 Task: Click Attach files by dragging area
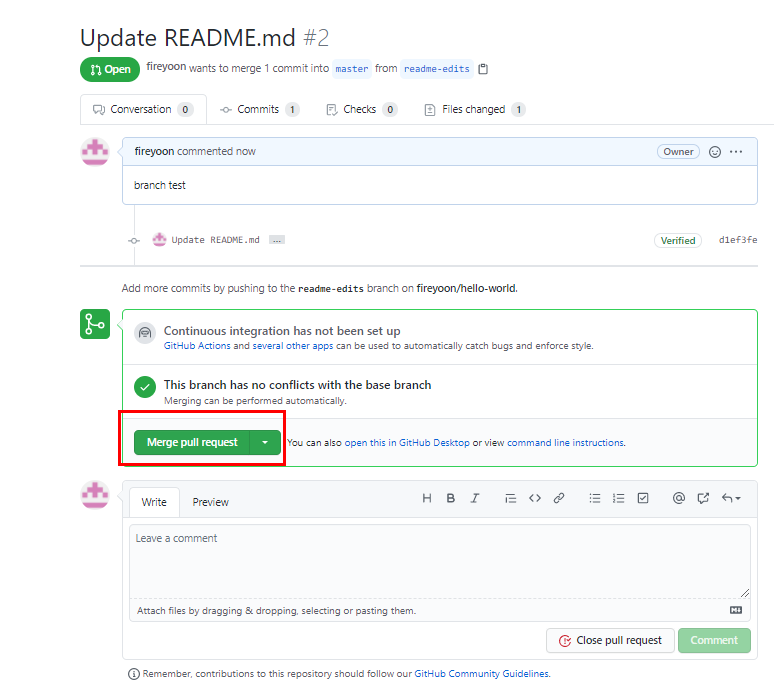pos(440,610)
